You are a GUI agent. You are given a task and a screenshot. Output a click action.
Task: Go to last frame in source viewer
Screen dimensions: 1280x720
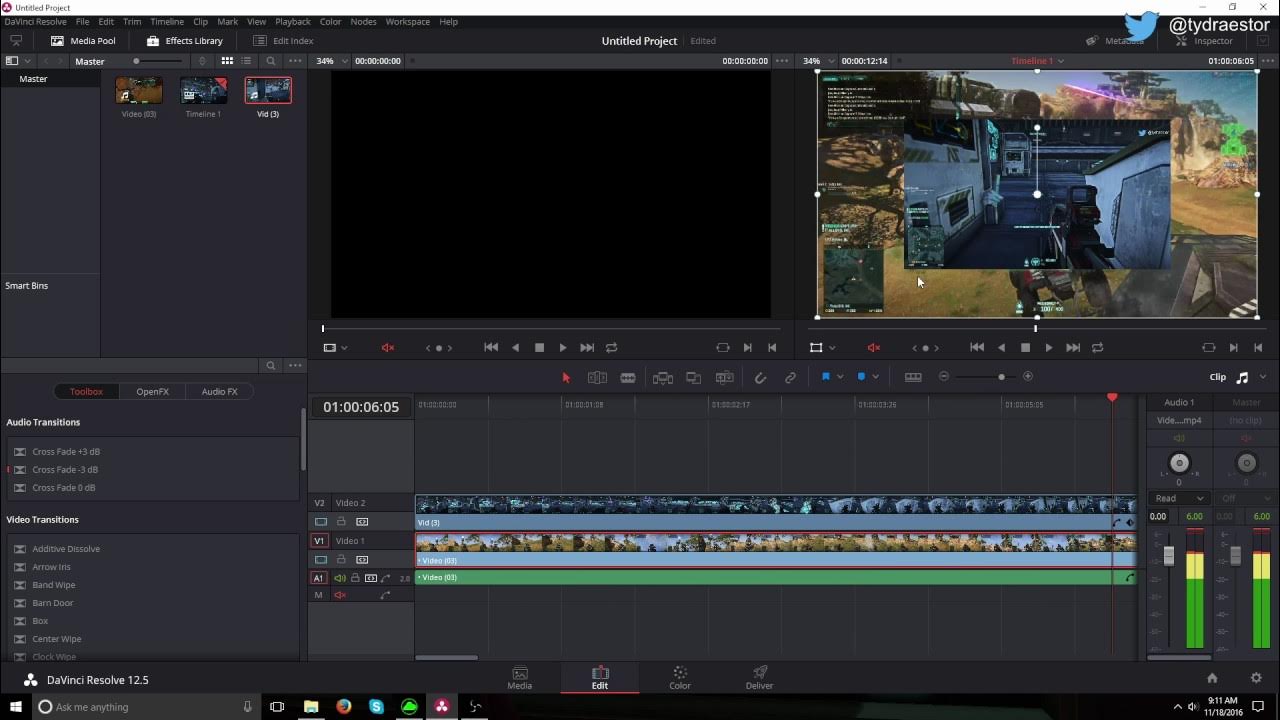click(587, 348)
